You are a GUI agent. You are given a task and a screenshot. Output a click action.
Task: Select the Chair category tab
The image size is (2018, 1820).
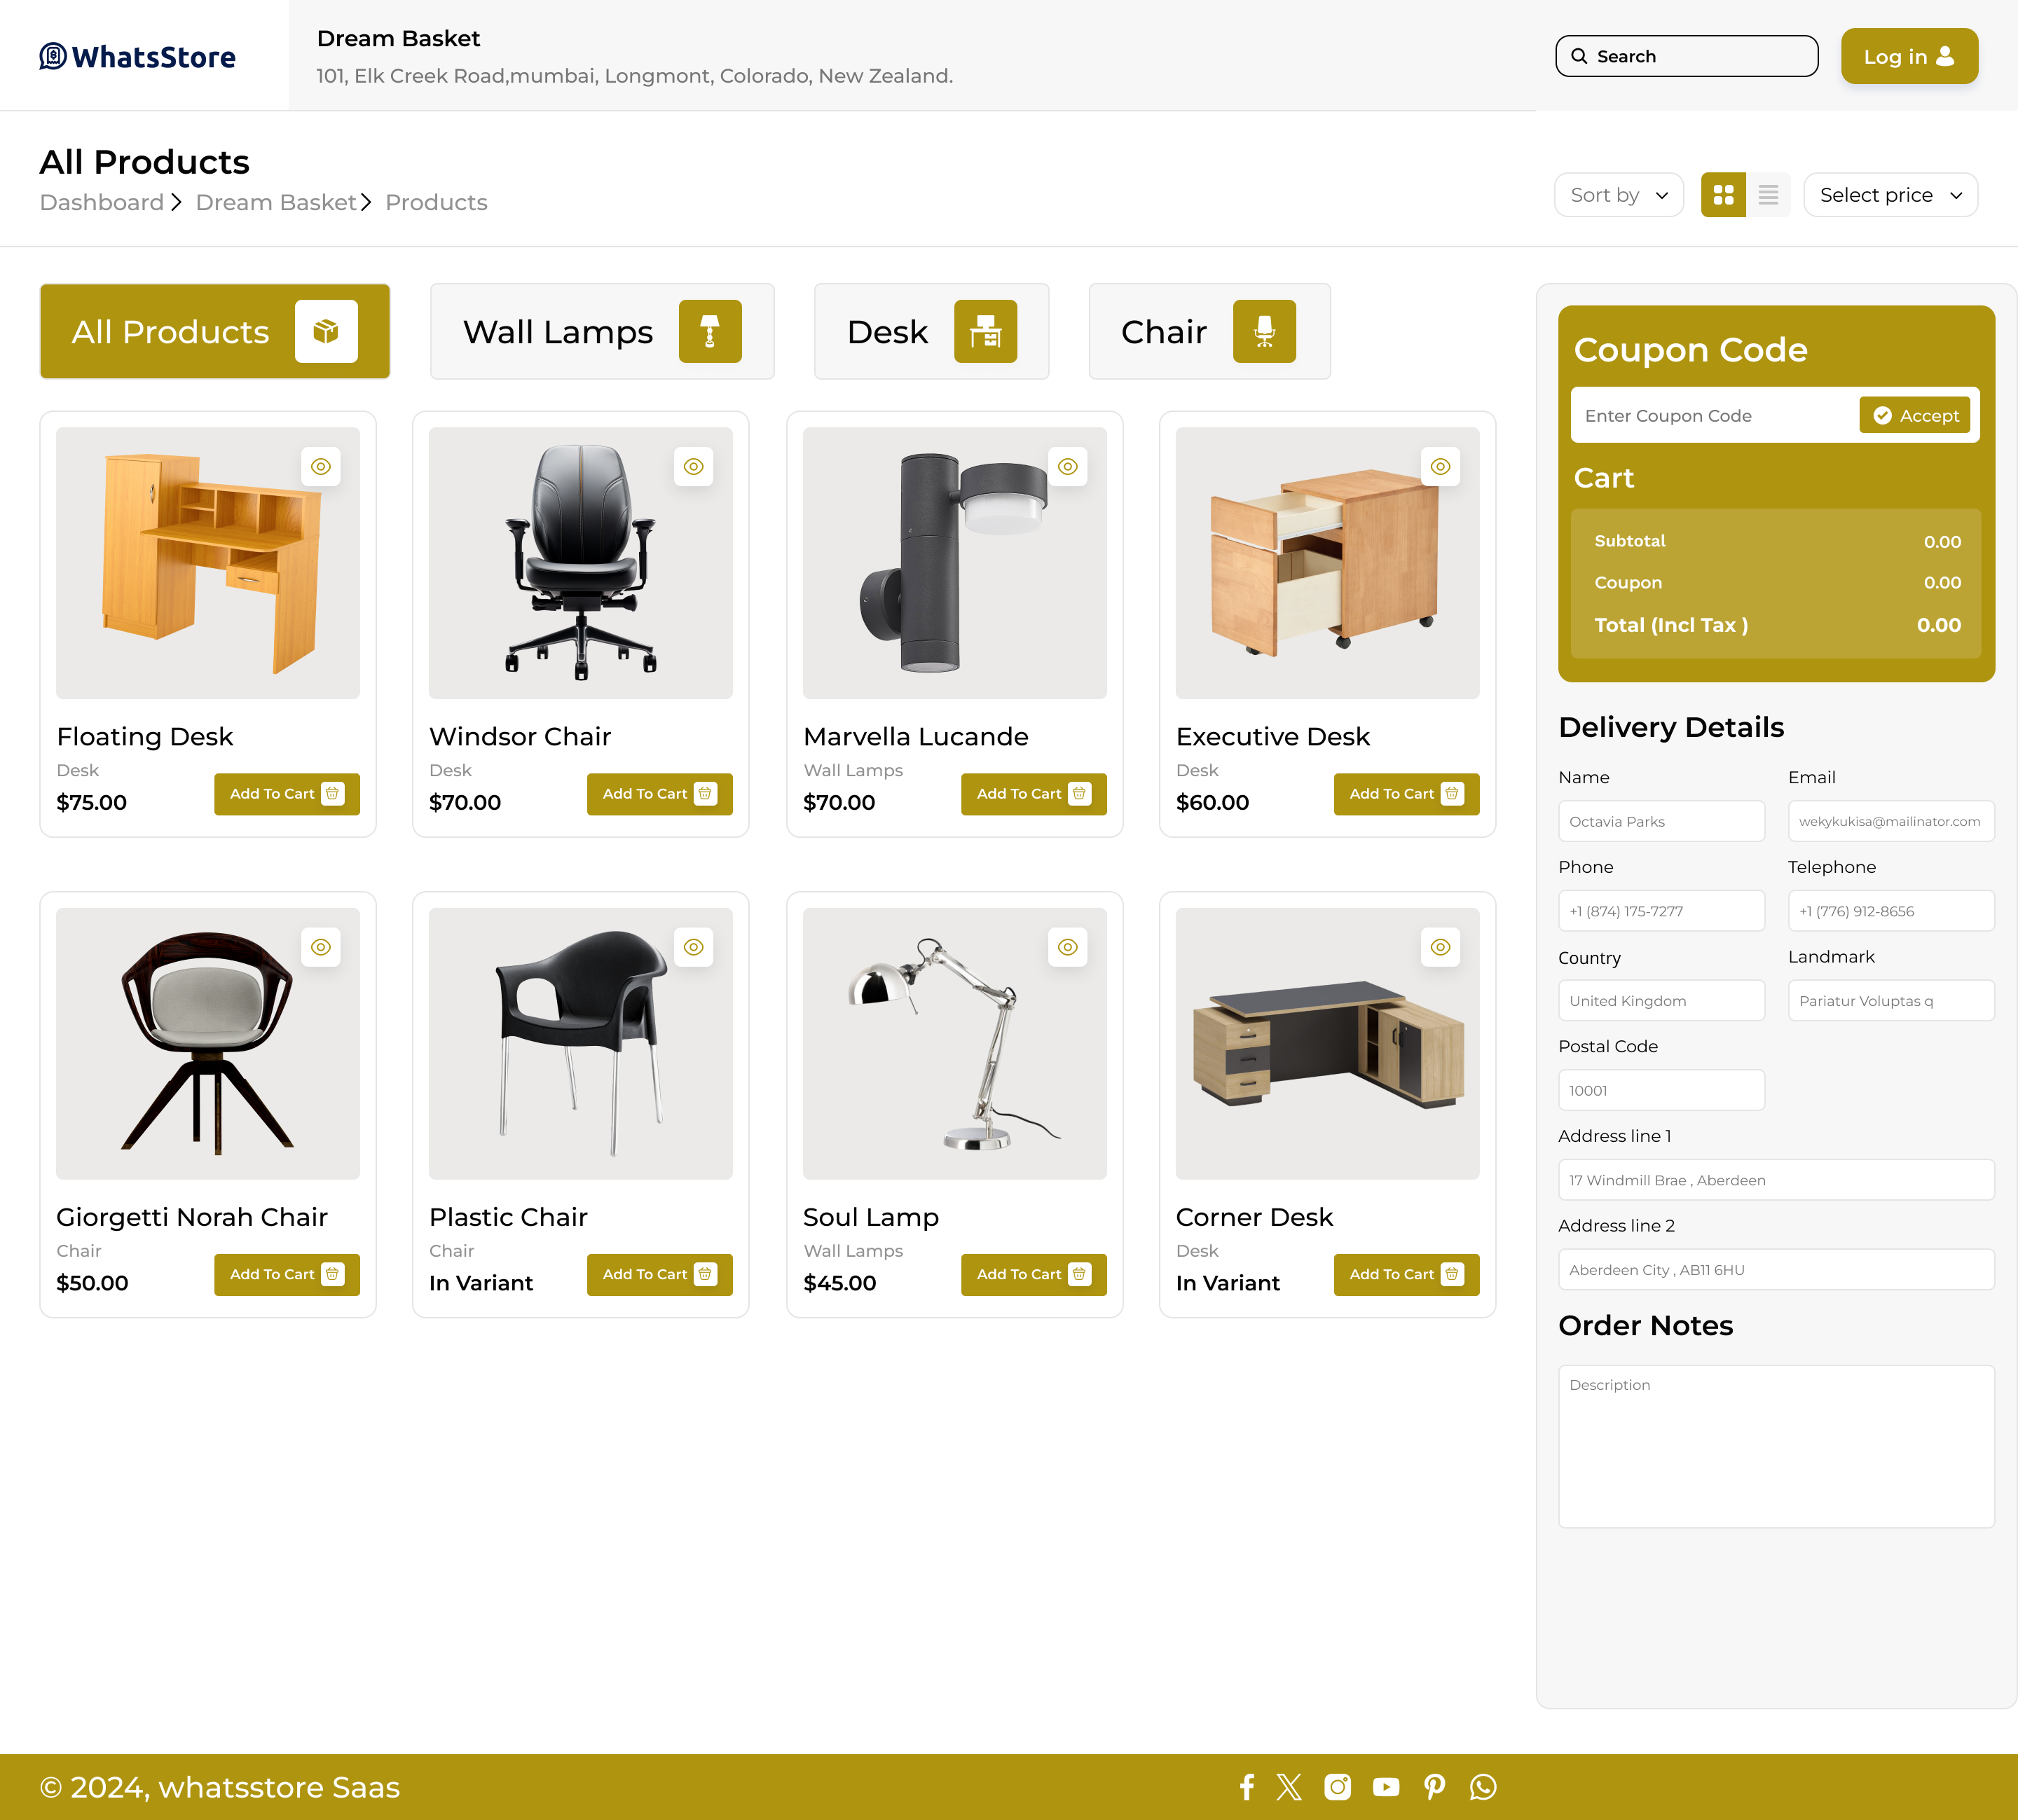pyautogui.click(x=1209, y=332)
